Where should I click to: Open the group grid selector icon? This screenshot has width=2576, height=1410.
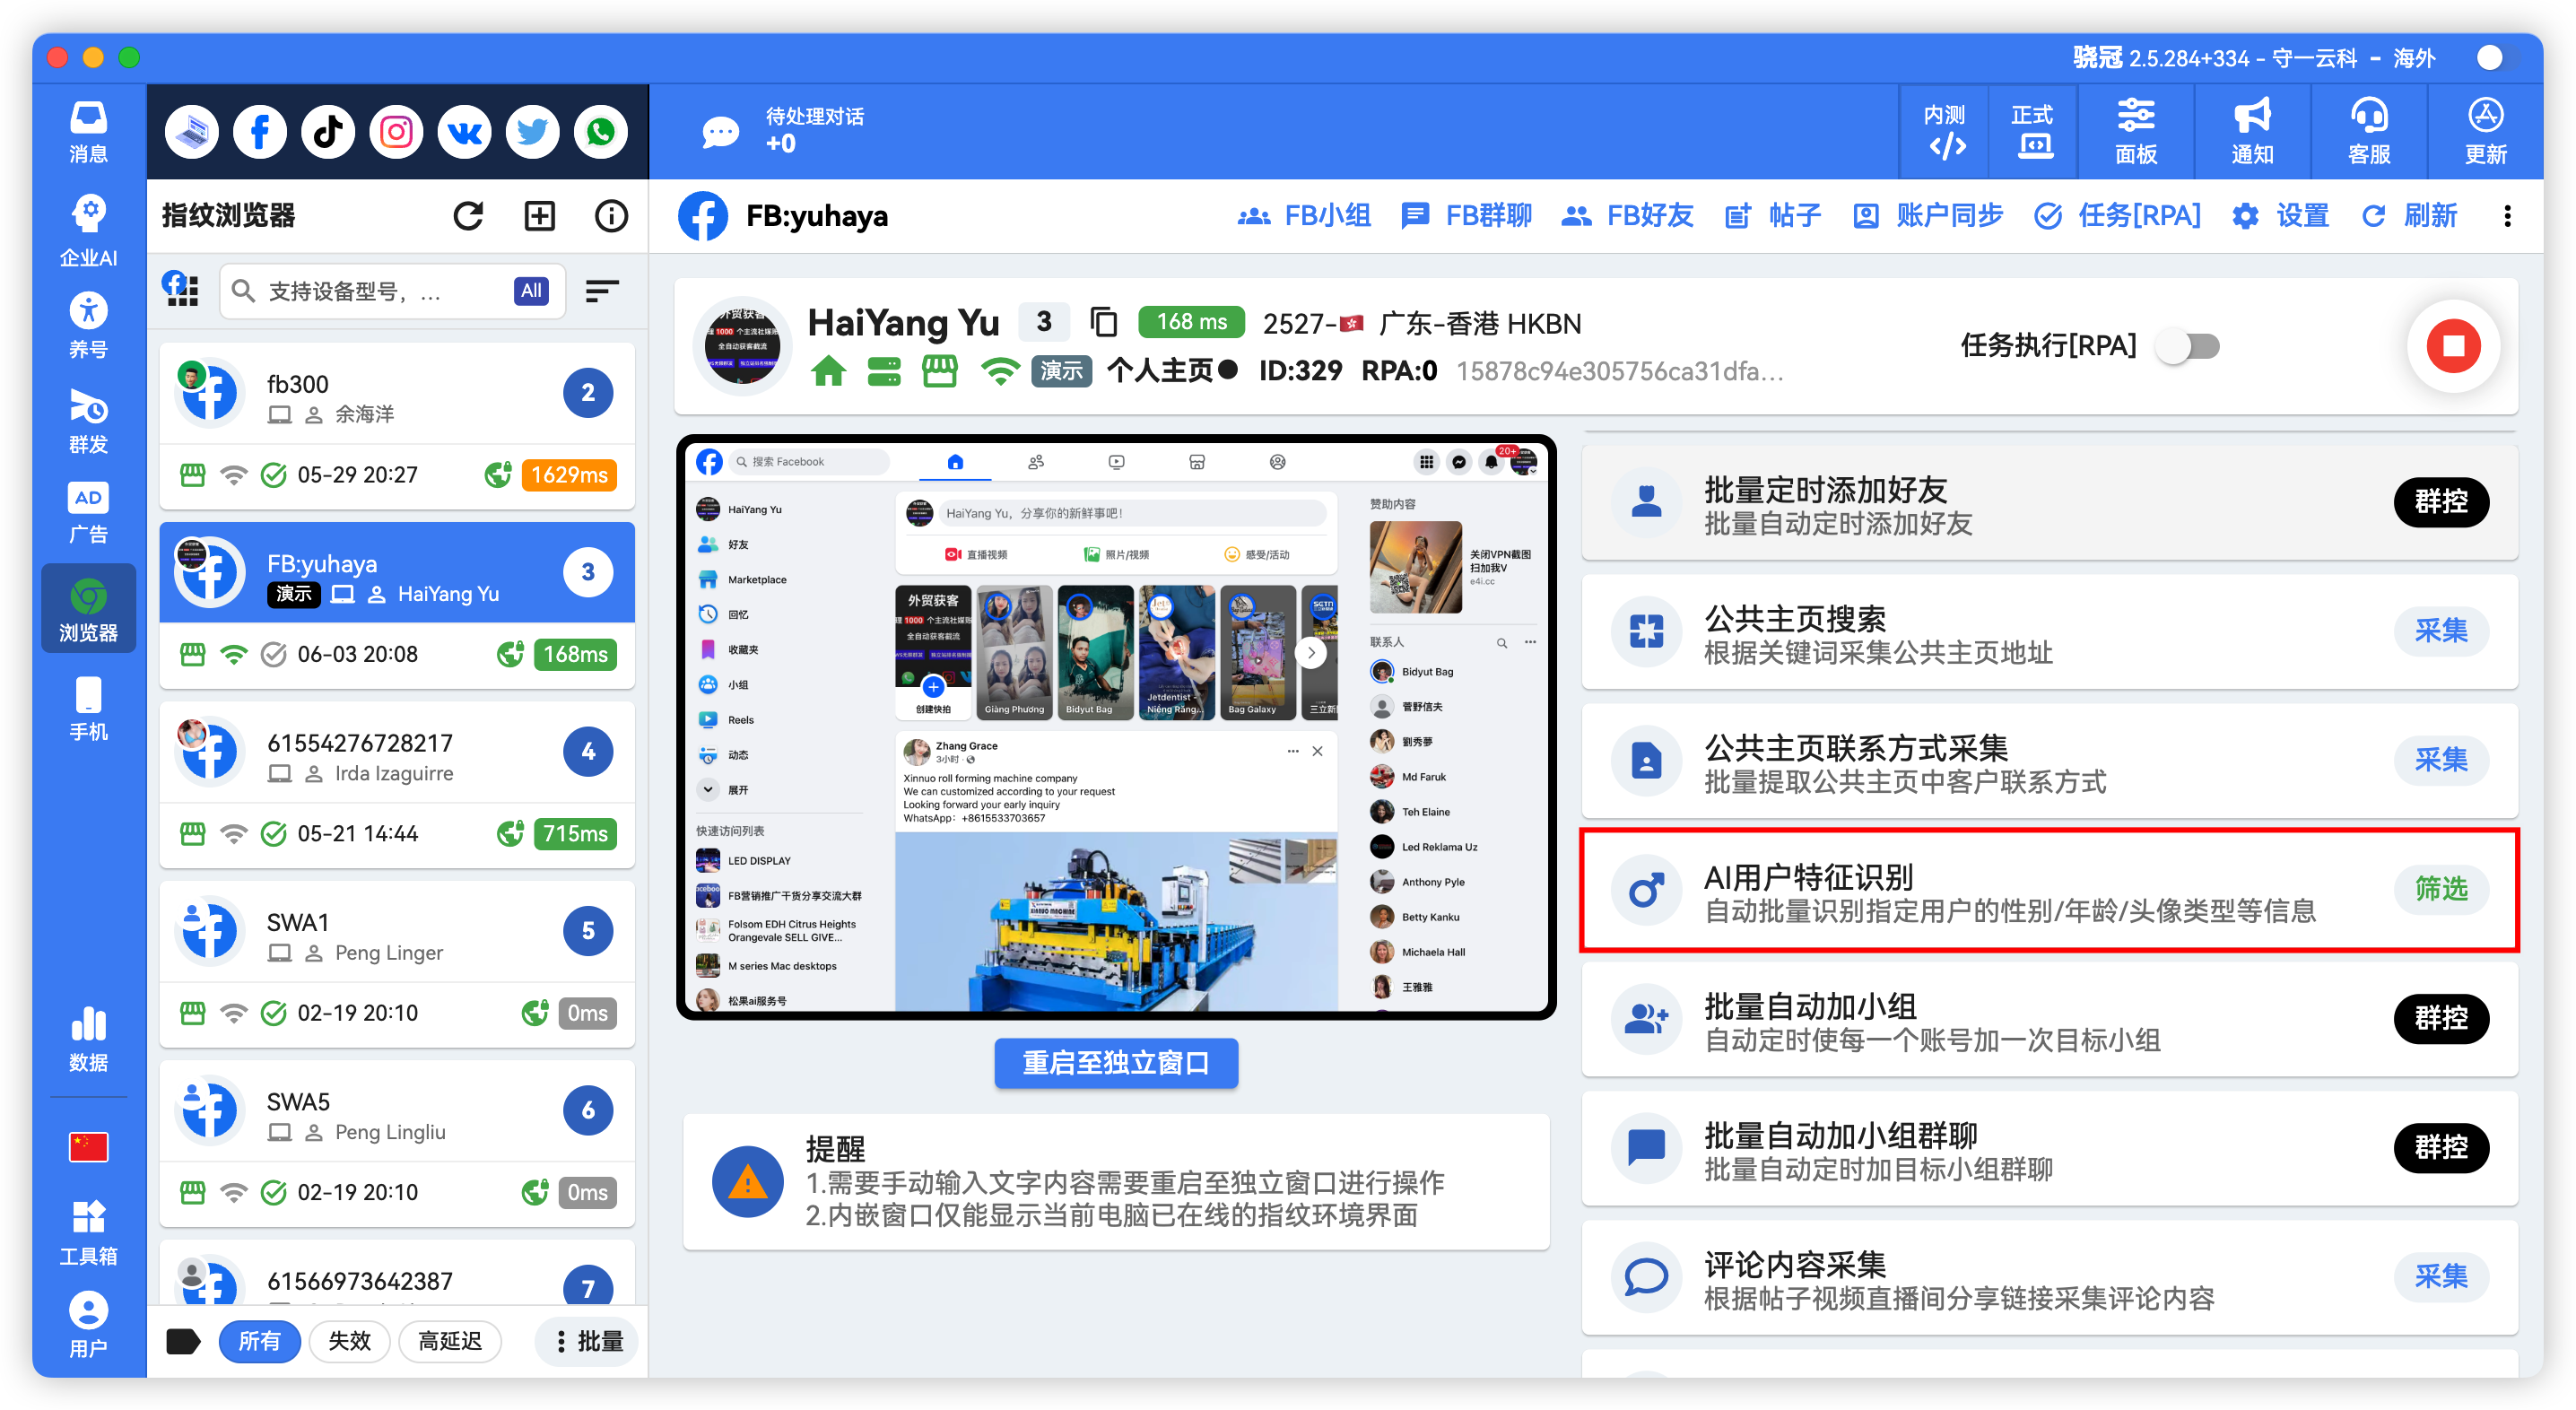click(x=181, y=290)
